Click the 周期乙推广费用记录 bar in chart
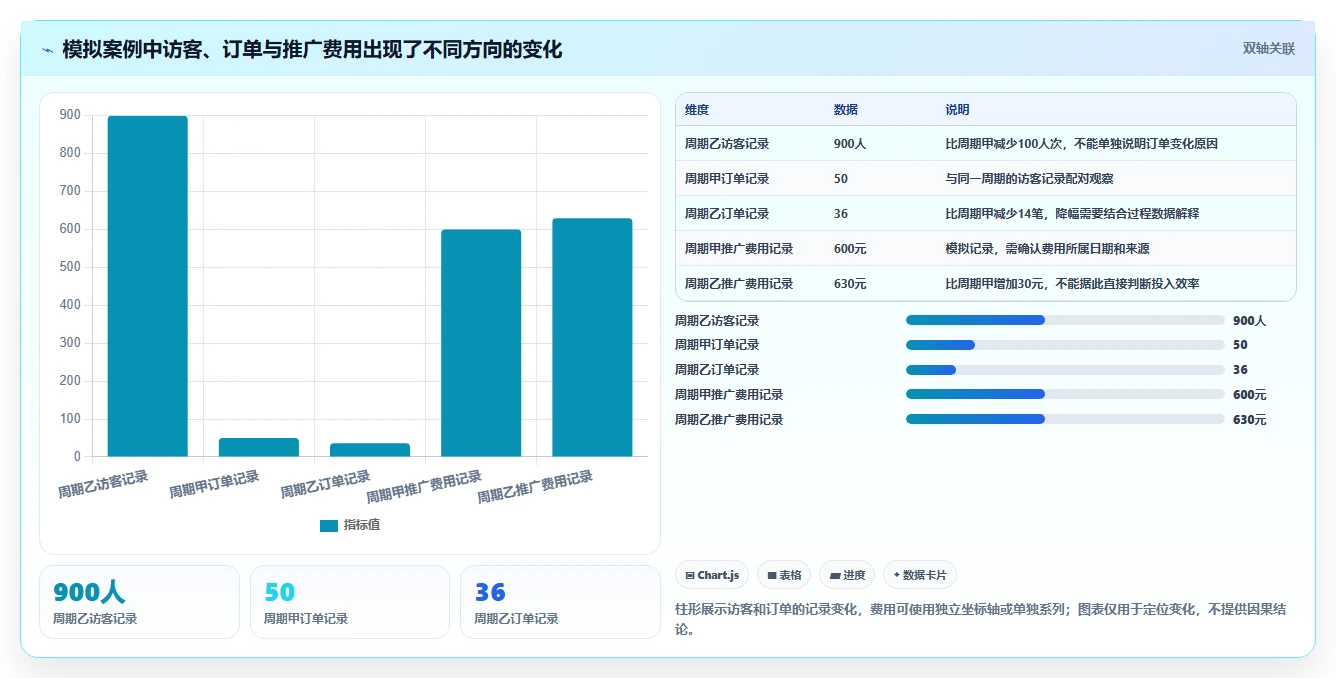 592,338
